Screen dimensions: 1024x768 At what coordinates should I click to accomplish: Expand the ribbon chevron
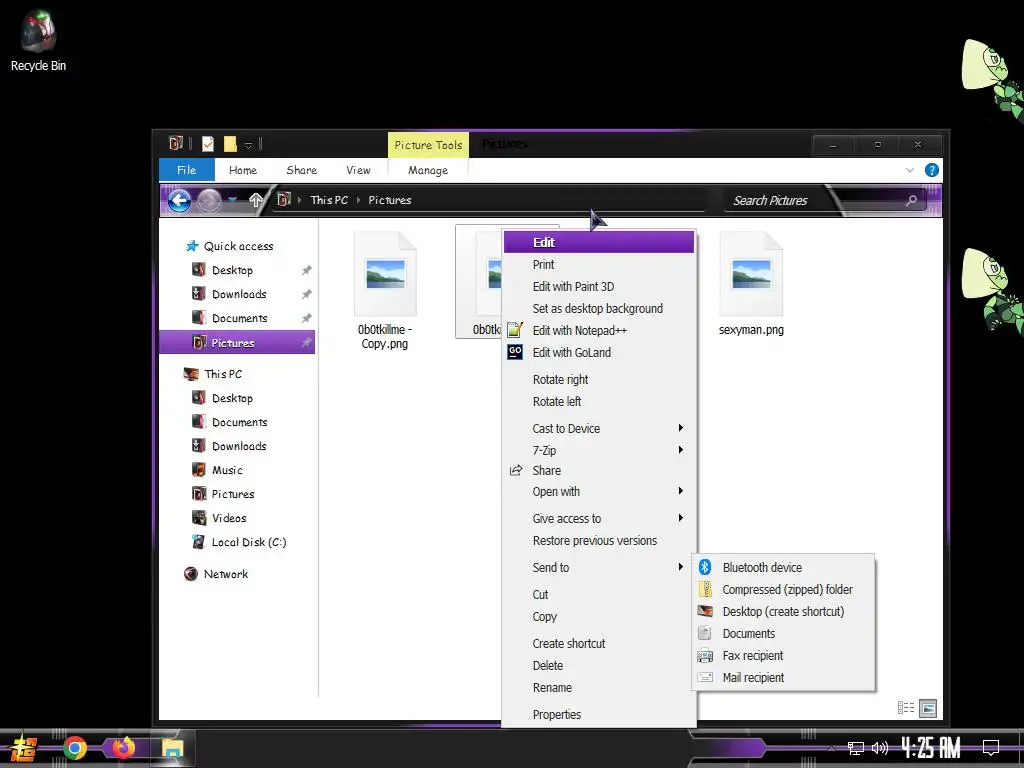[910, 170]
